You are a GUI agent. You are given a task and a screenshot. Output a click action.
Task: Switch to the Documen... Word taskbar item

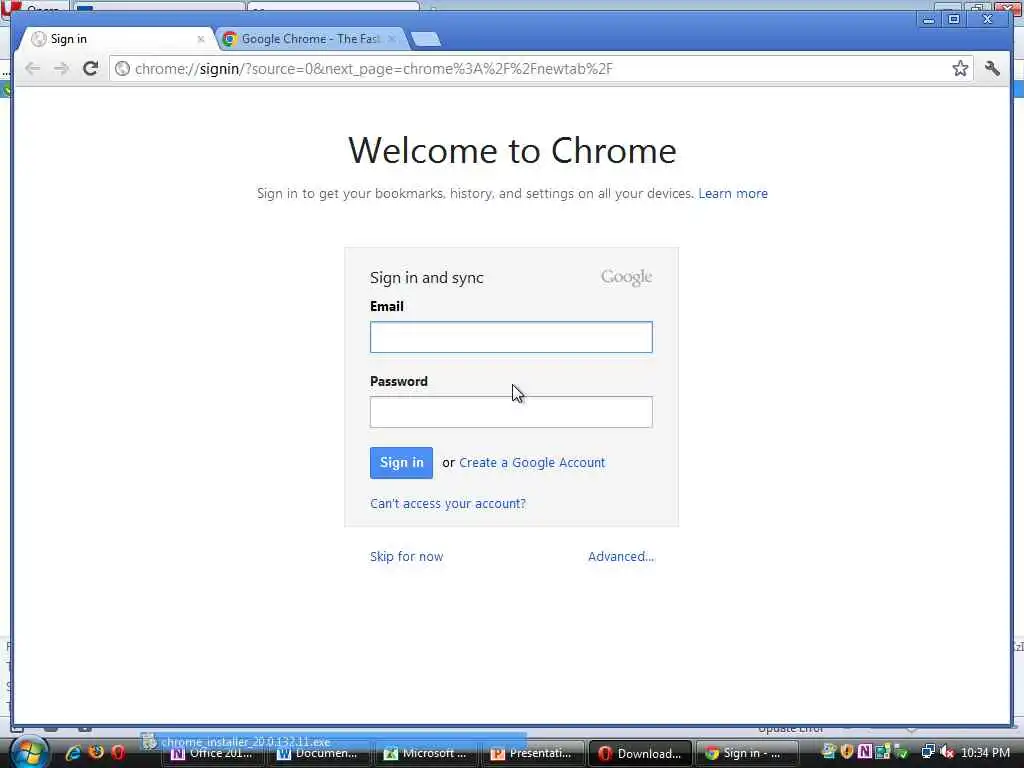coord(318,754)
